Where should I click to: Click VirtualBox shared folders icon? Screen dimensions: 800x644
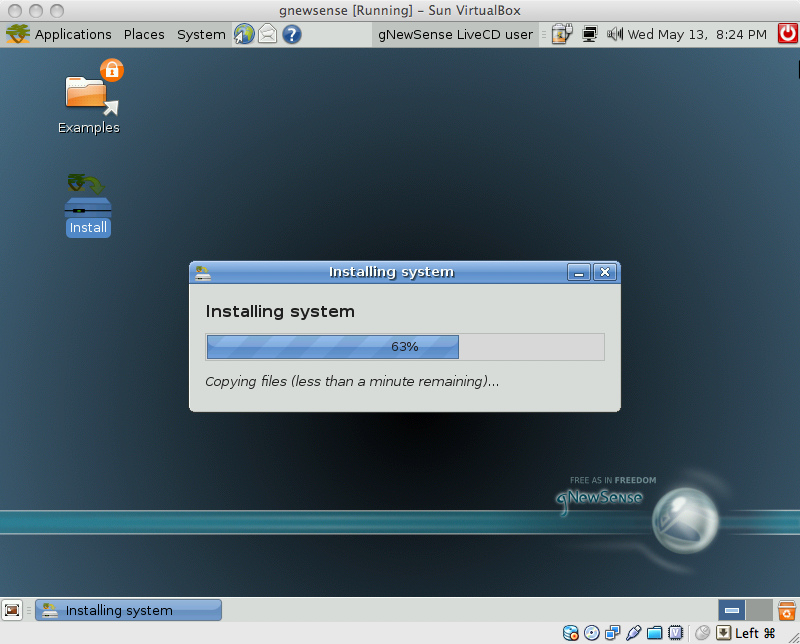click(654, 633)
